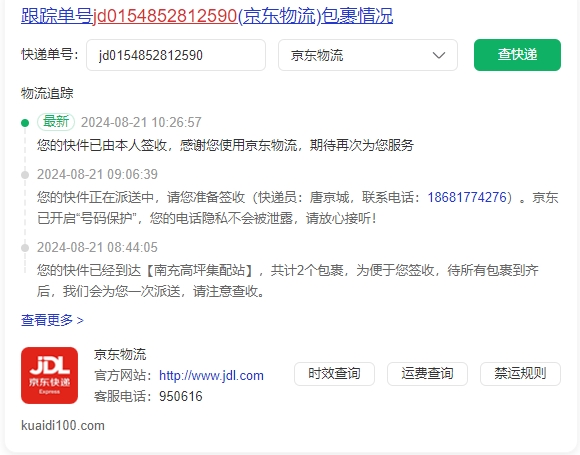Focus the 快递单号 tracking number input
The width and height of the screenshot is (580, 455).
[x=176, y=55]
